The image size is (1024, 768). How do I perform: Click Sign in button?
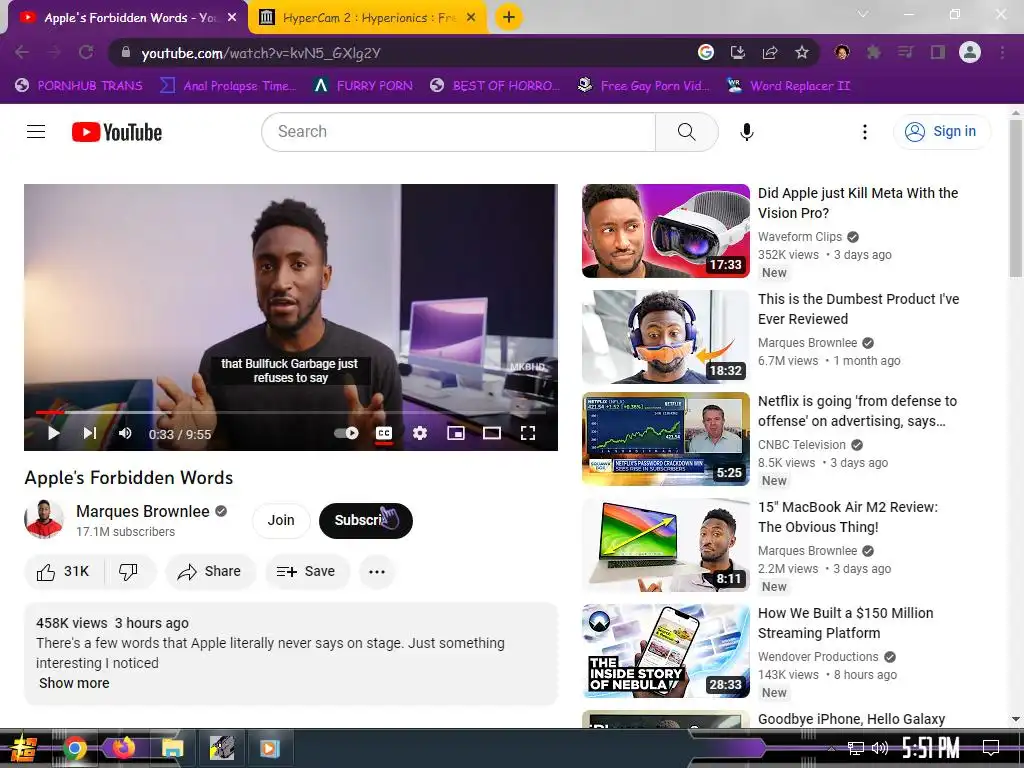click(942, 132)
